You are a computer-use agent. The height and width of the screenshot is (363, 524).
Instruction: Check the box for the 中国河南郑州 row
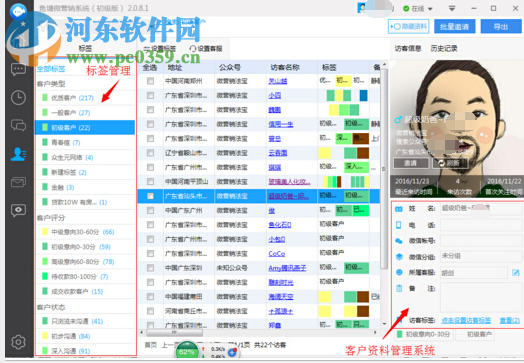point(150,81)
